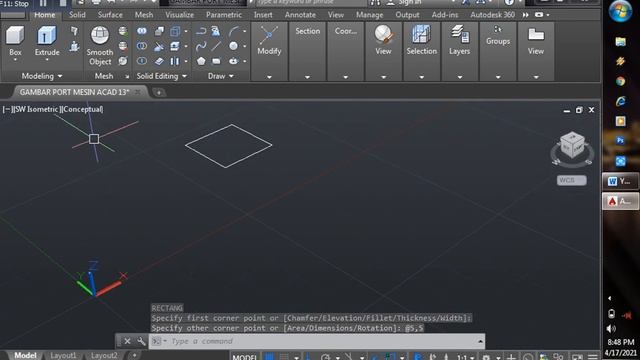Open the Groups panel button
Screen dimensions: 640x360
pyautogui.click(x=498, y=51)
